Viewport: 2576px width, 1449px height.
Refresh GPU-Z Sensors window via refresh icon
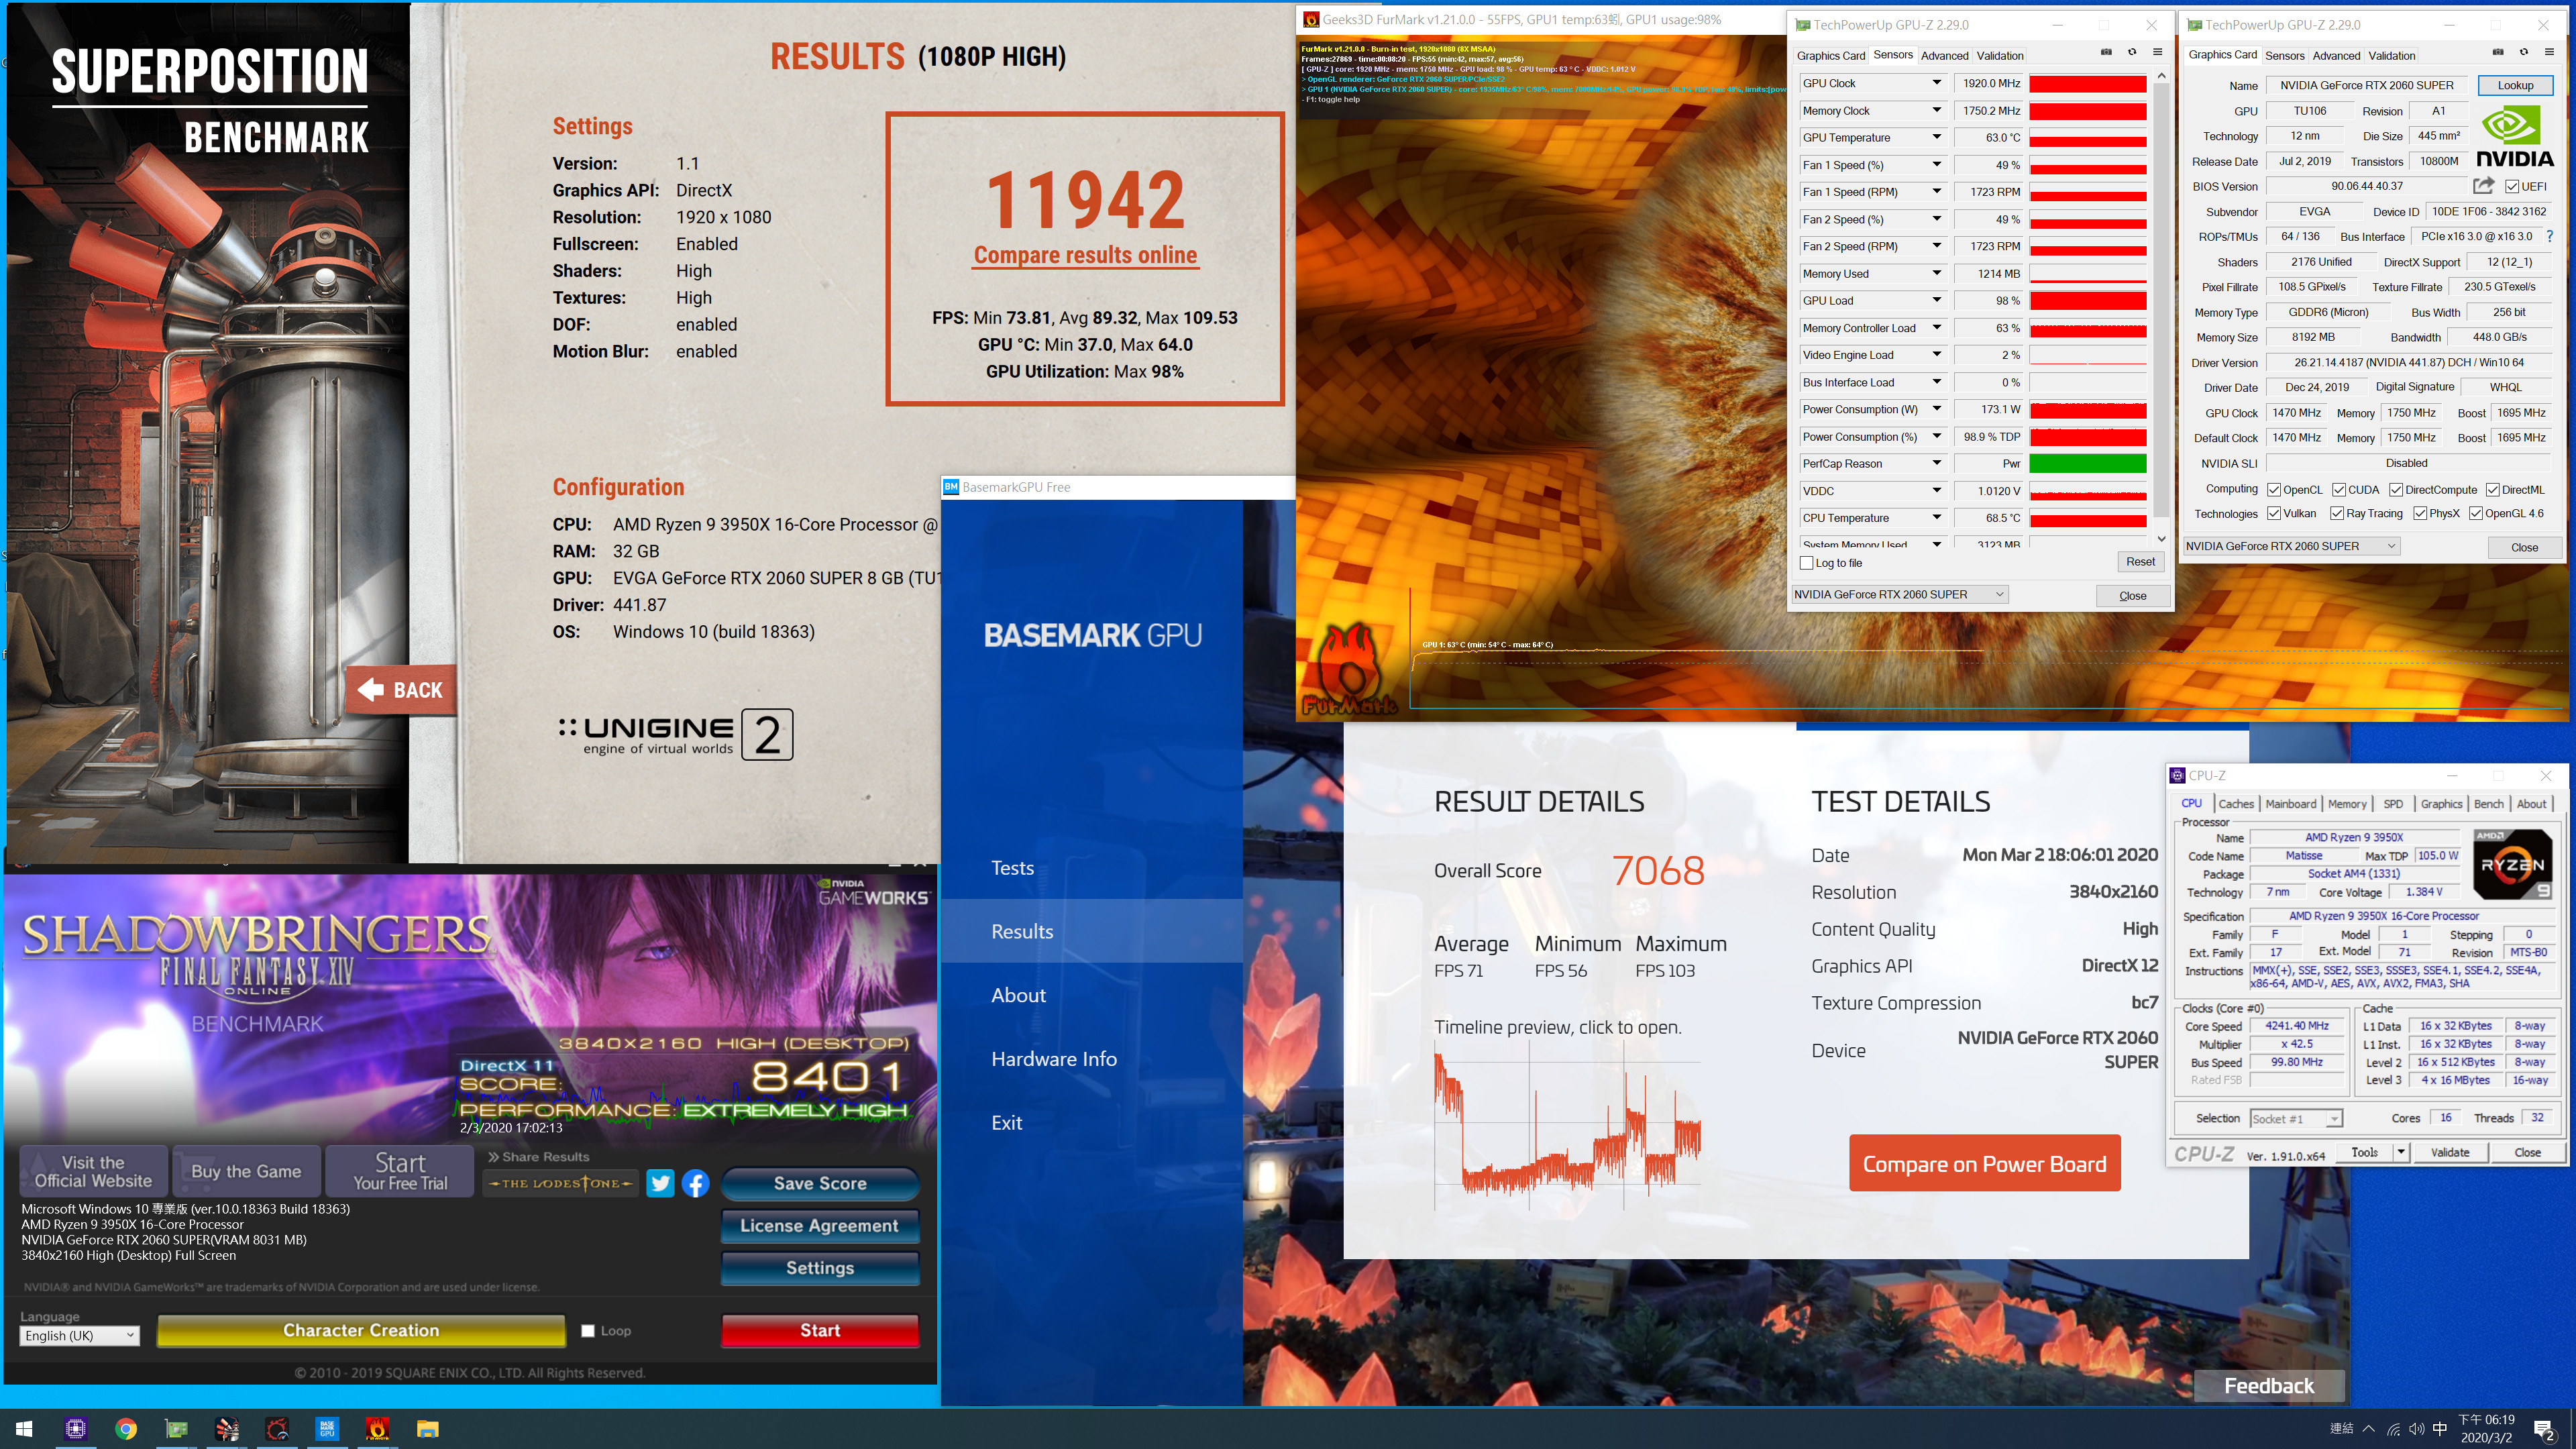point(2132,52)
